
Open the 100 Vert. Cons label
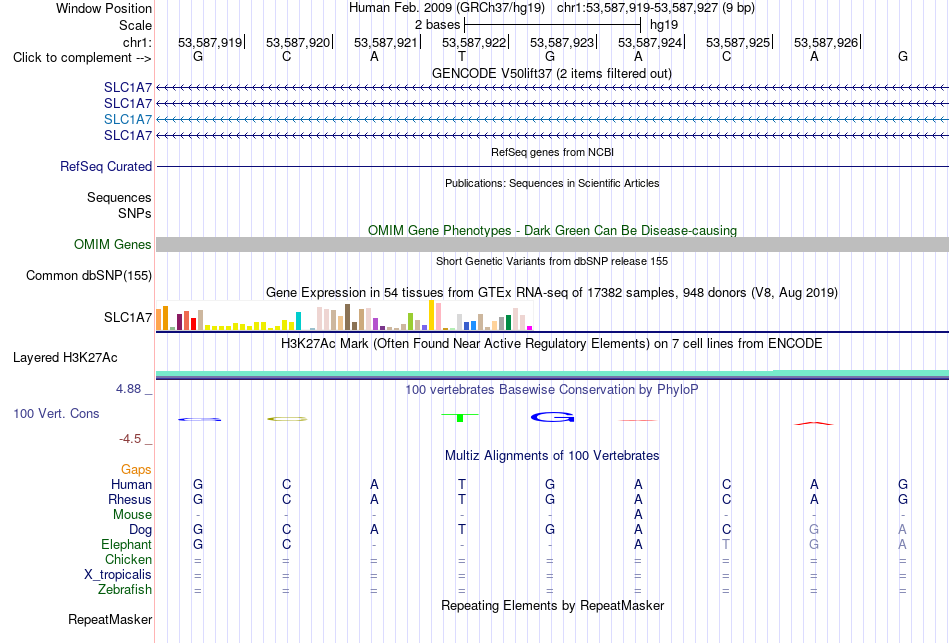(56, 413)
